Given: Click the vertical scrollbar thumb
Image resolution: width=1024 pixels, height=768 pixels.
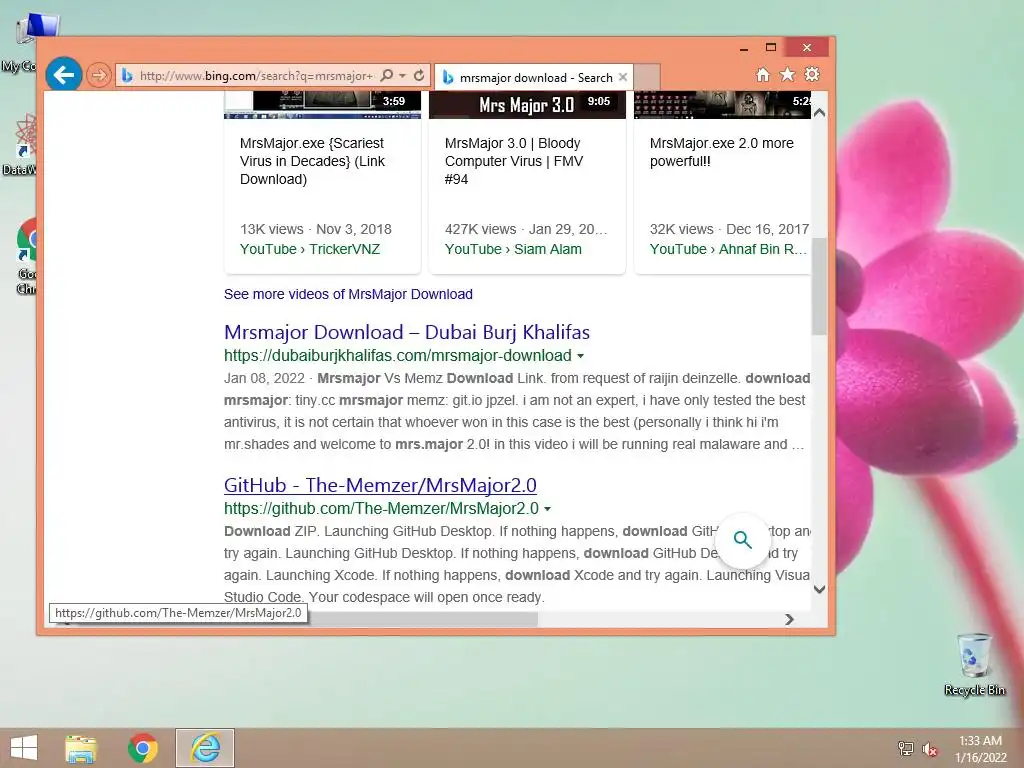Looking at the screenshot, I should click(x=820, y=286).
